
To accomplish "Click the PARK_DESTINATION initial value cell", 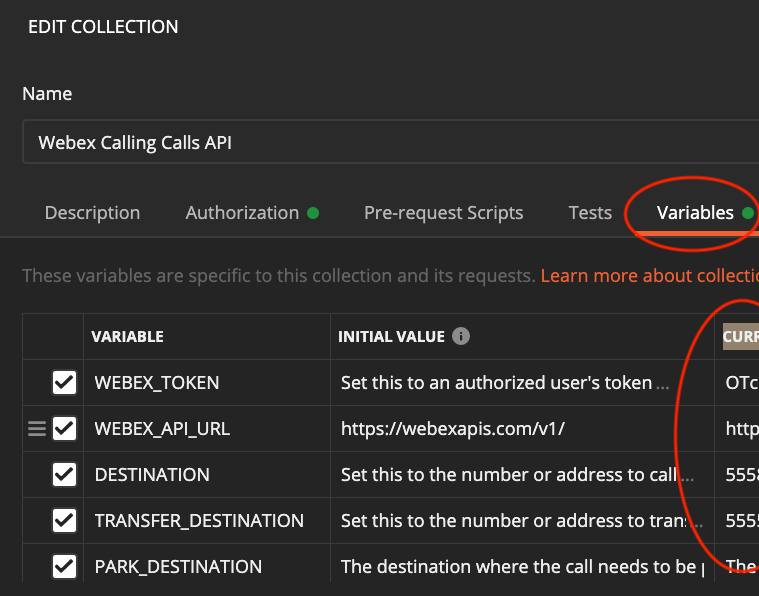I will coord(522,565).
